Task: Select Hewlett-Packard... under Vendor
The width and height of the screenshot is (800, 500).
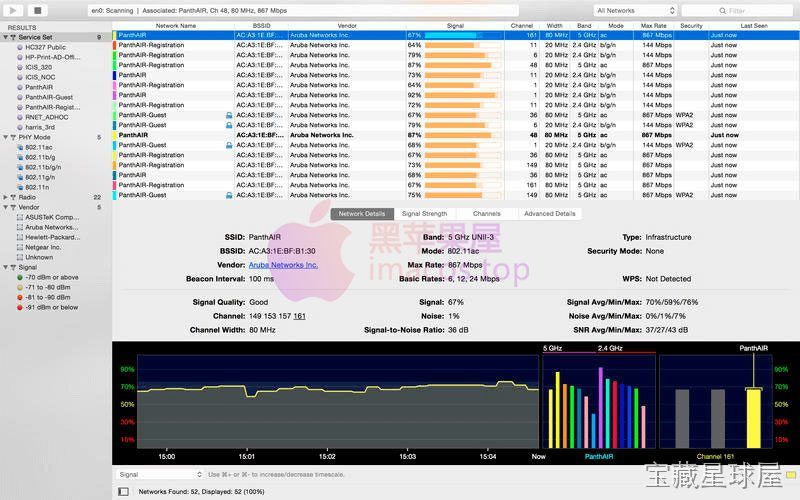Action: tap(53, 237)
